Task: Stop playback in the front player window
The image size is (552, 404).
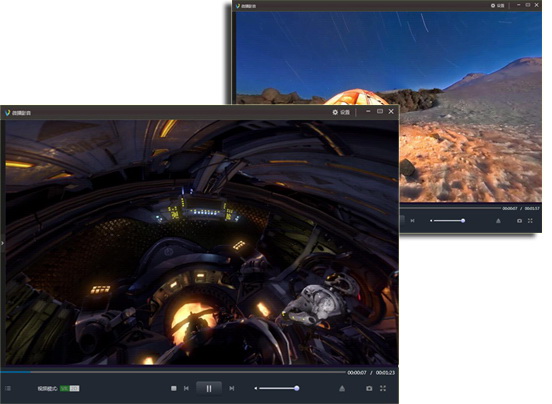Action: pos(174,388)
